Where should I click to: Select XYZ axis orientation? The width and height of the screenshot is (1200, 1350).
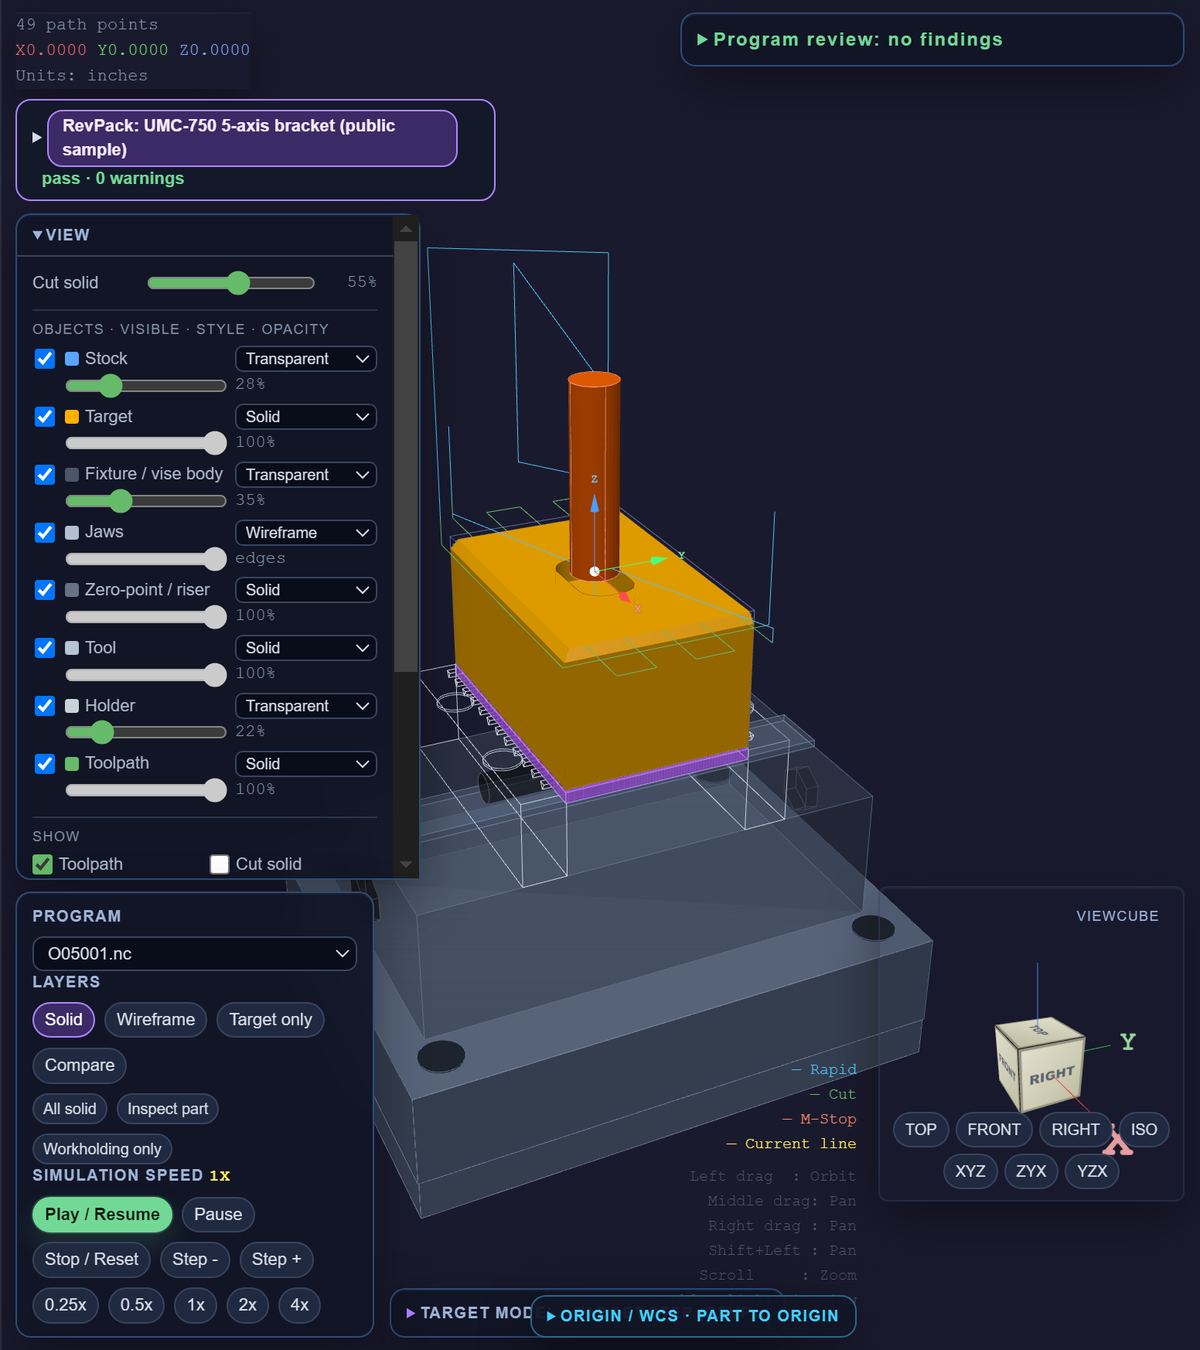pos(970,1172)
